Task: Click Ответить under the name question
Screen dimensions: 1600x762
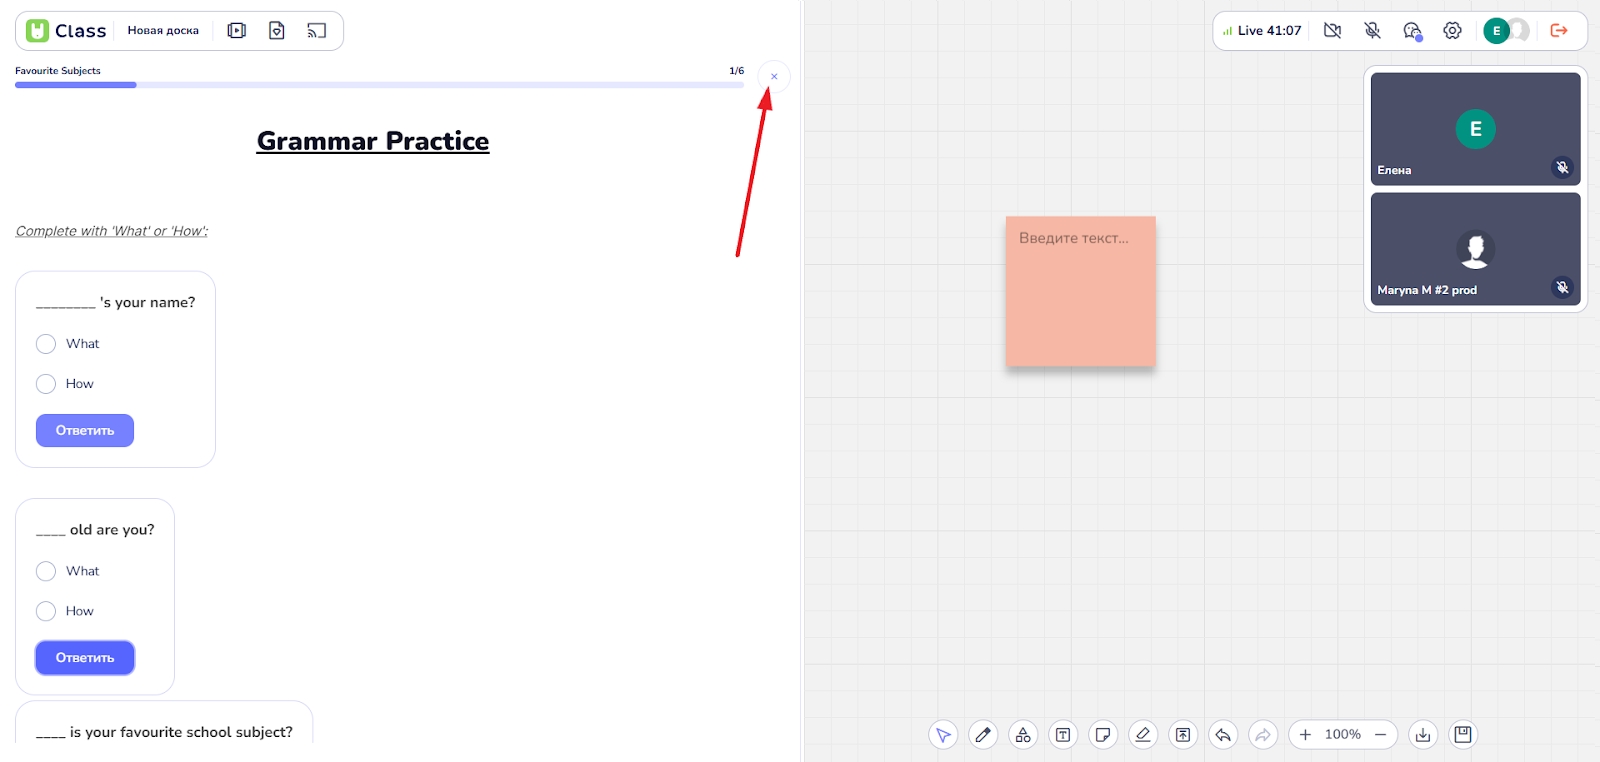Action: [x=85, y=431]
